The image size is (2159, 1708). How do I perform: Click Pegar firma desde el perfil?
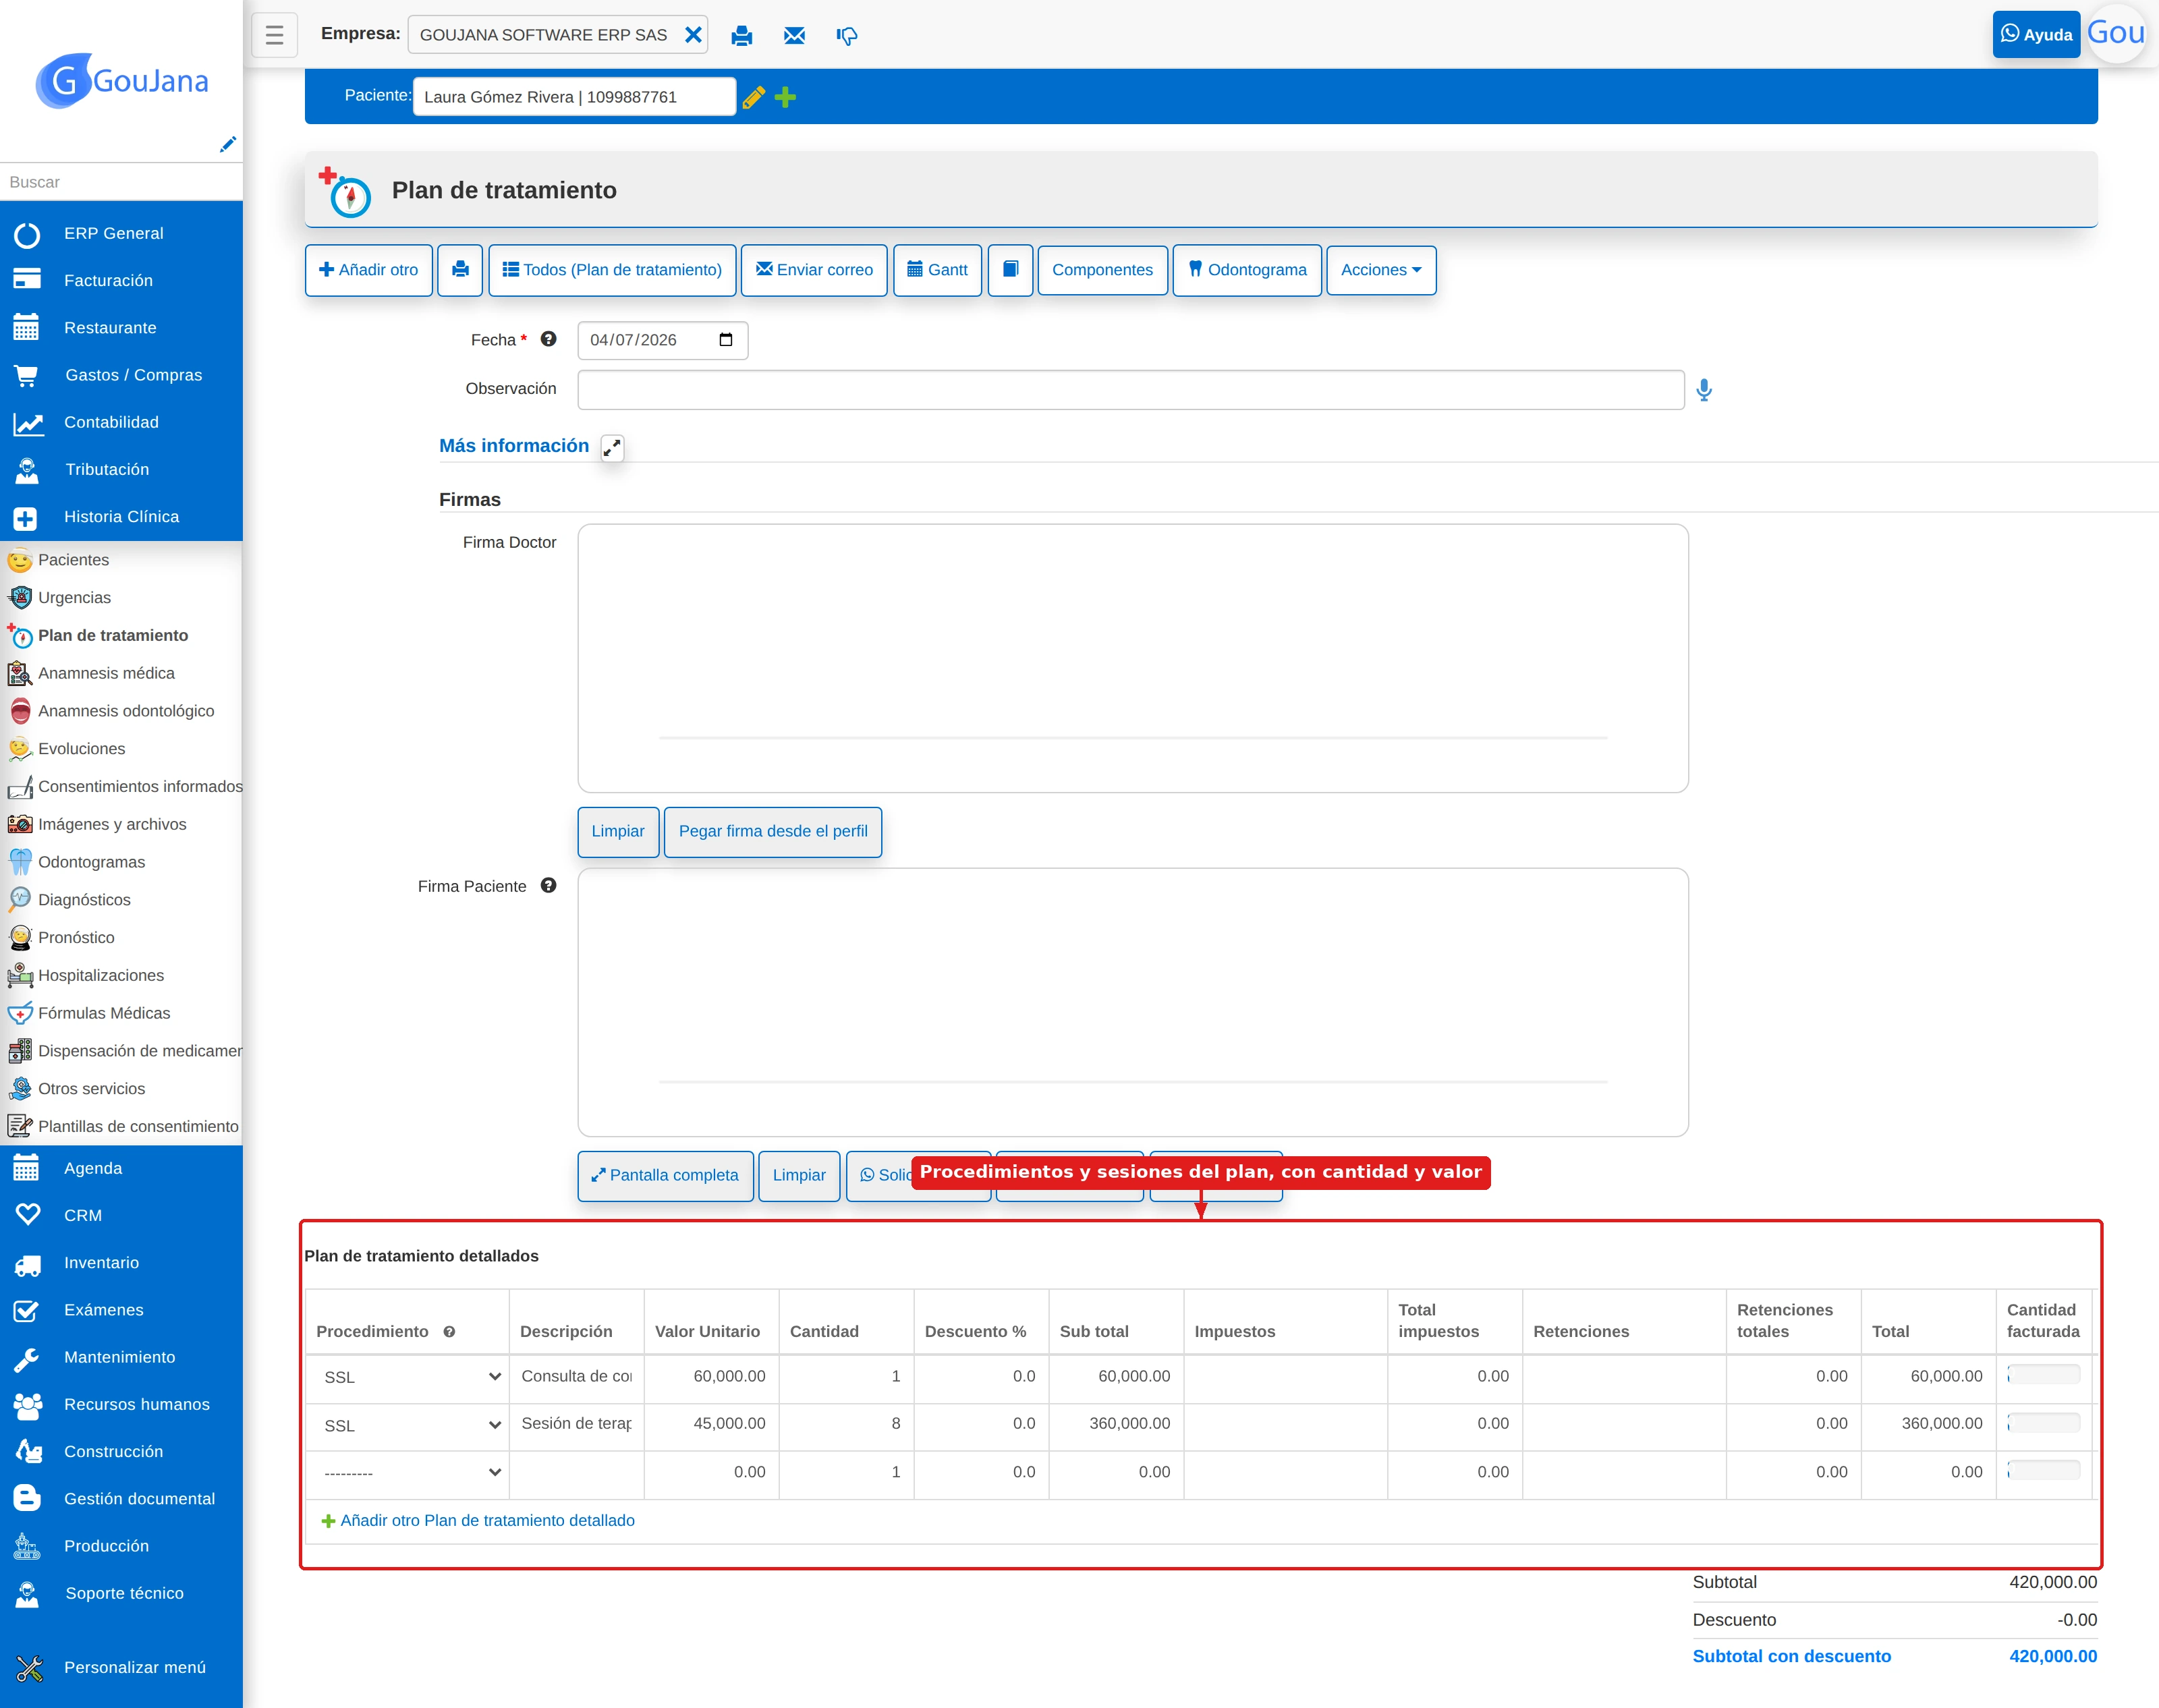click(773, 831)
